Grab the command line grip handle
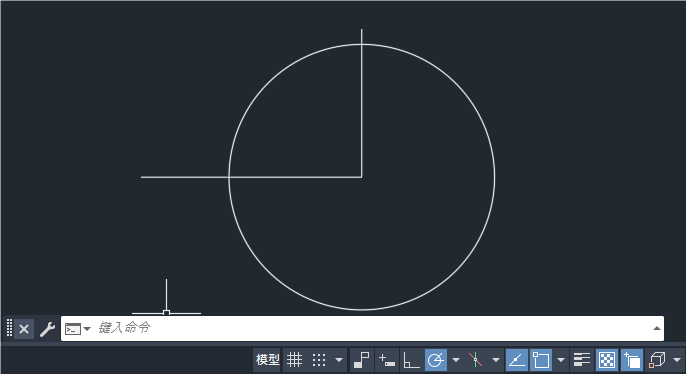The image size is (686, 374). click(9, 328)
